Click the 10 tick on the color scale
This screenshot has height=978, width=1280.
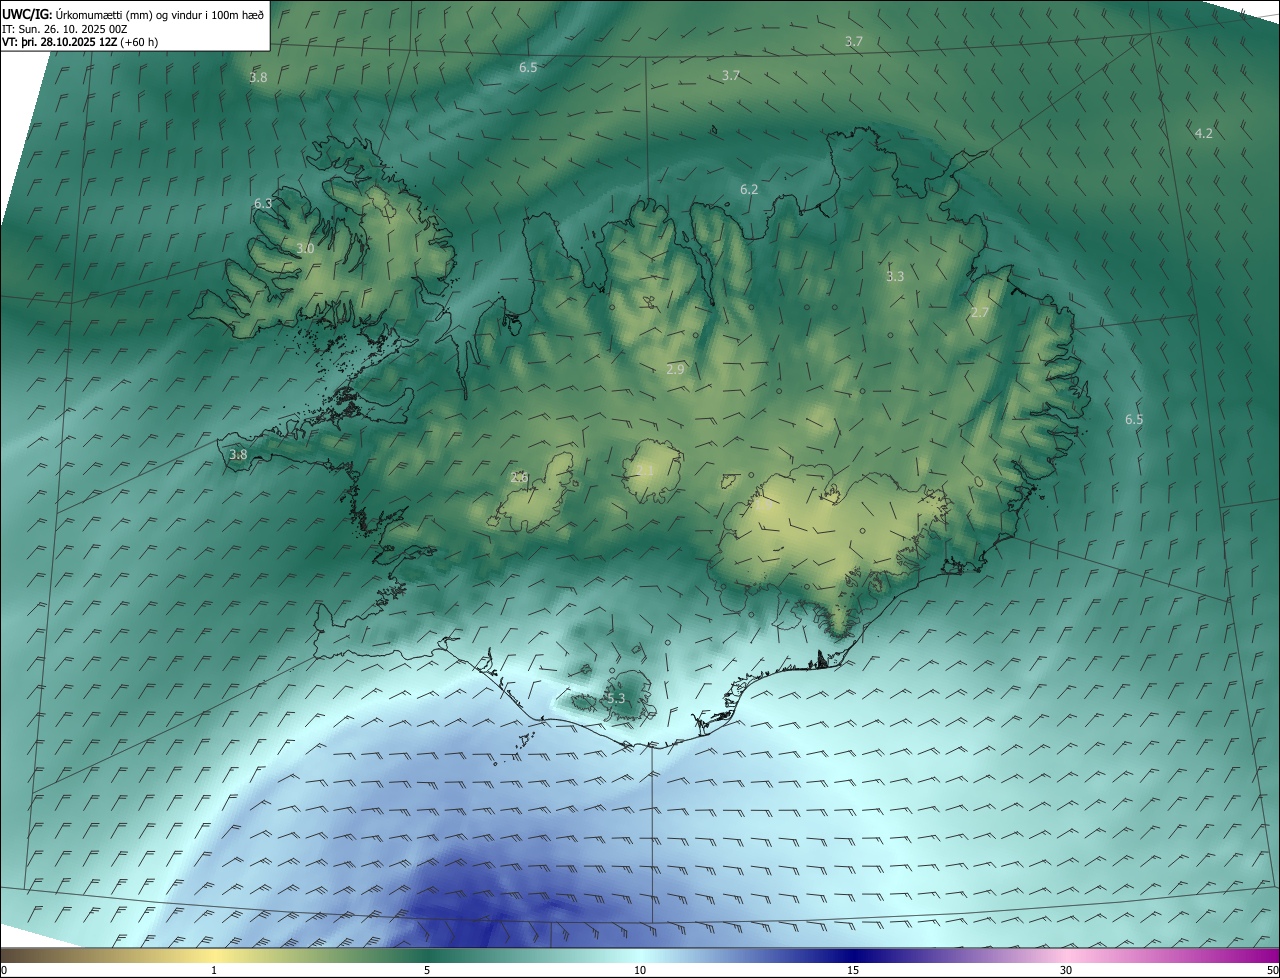coord(640,970)
